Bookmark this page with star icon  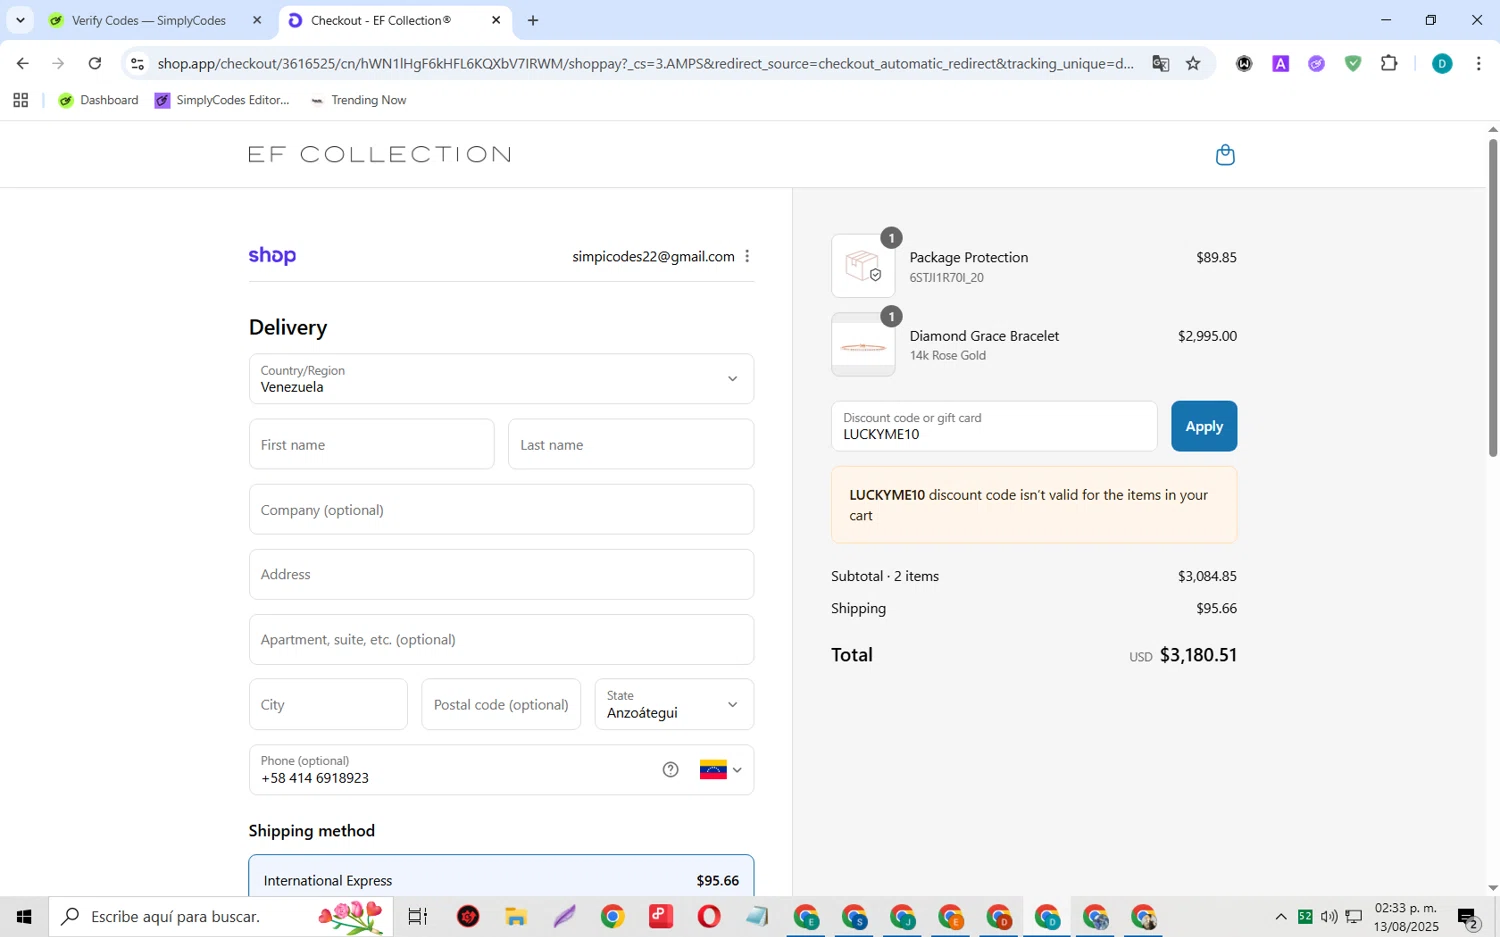(x=1193, y=64)
